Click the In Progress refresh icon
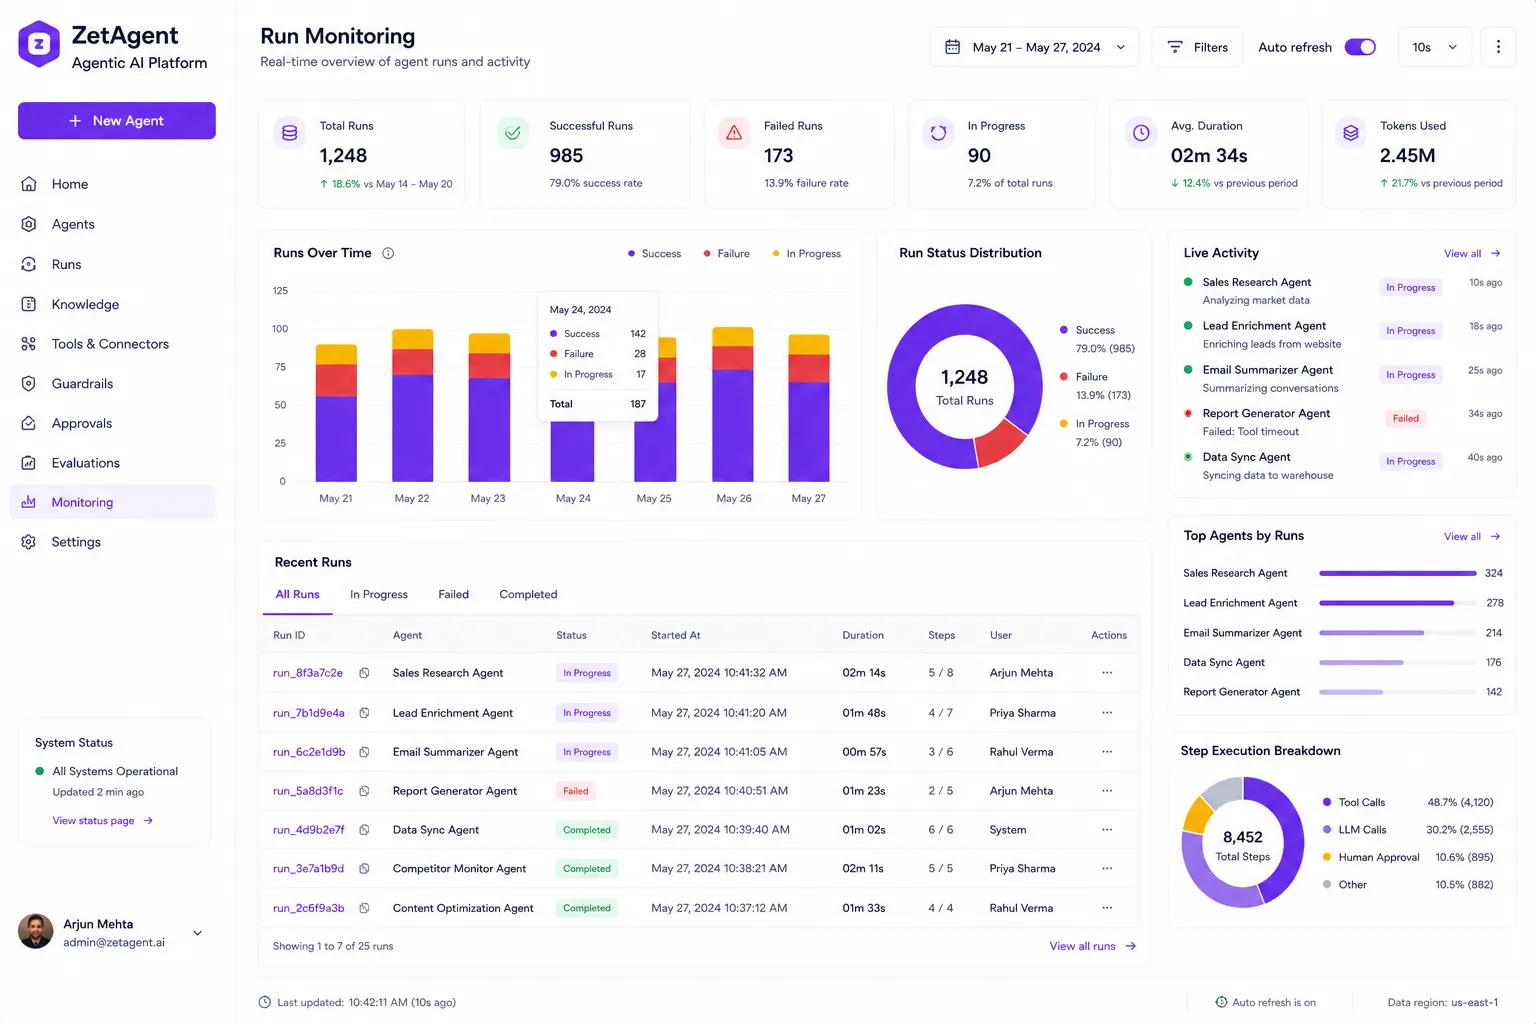1536x1024 pixels. click(938, 133)
